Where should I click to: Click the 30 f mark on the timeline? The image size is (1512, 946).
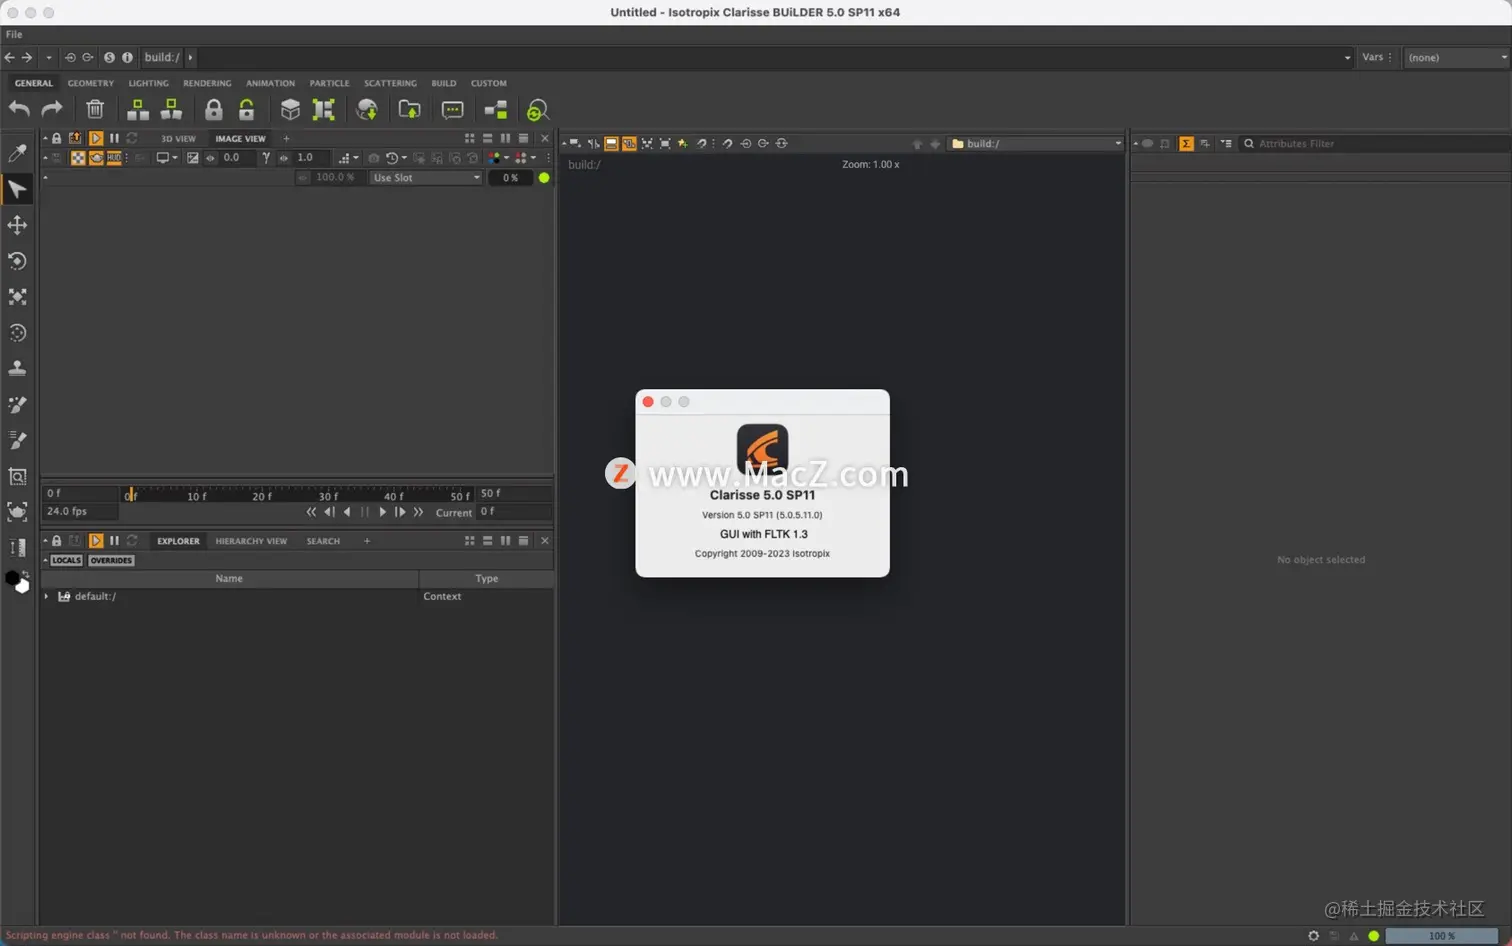coord(328,496)
